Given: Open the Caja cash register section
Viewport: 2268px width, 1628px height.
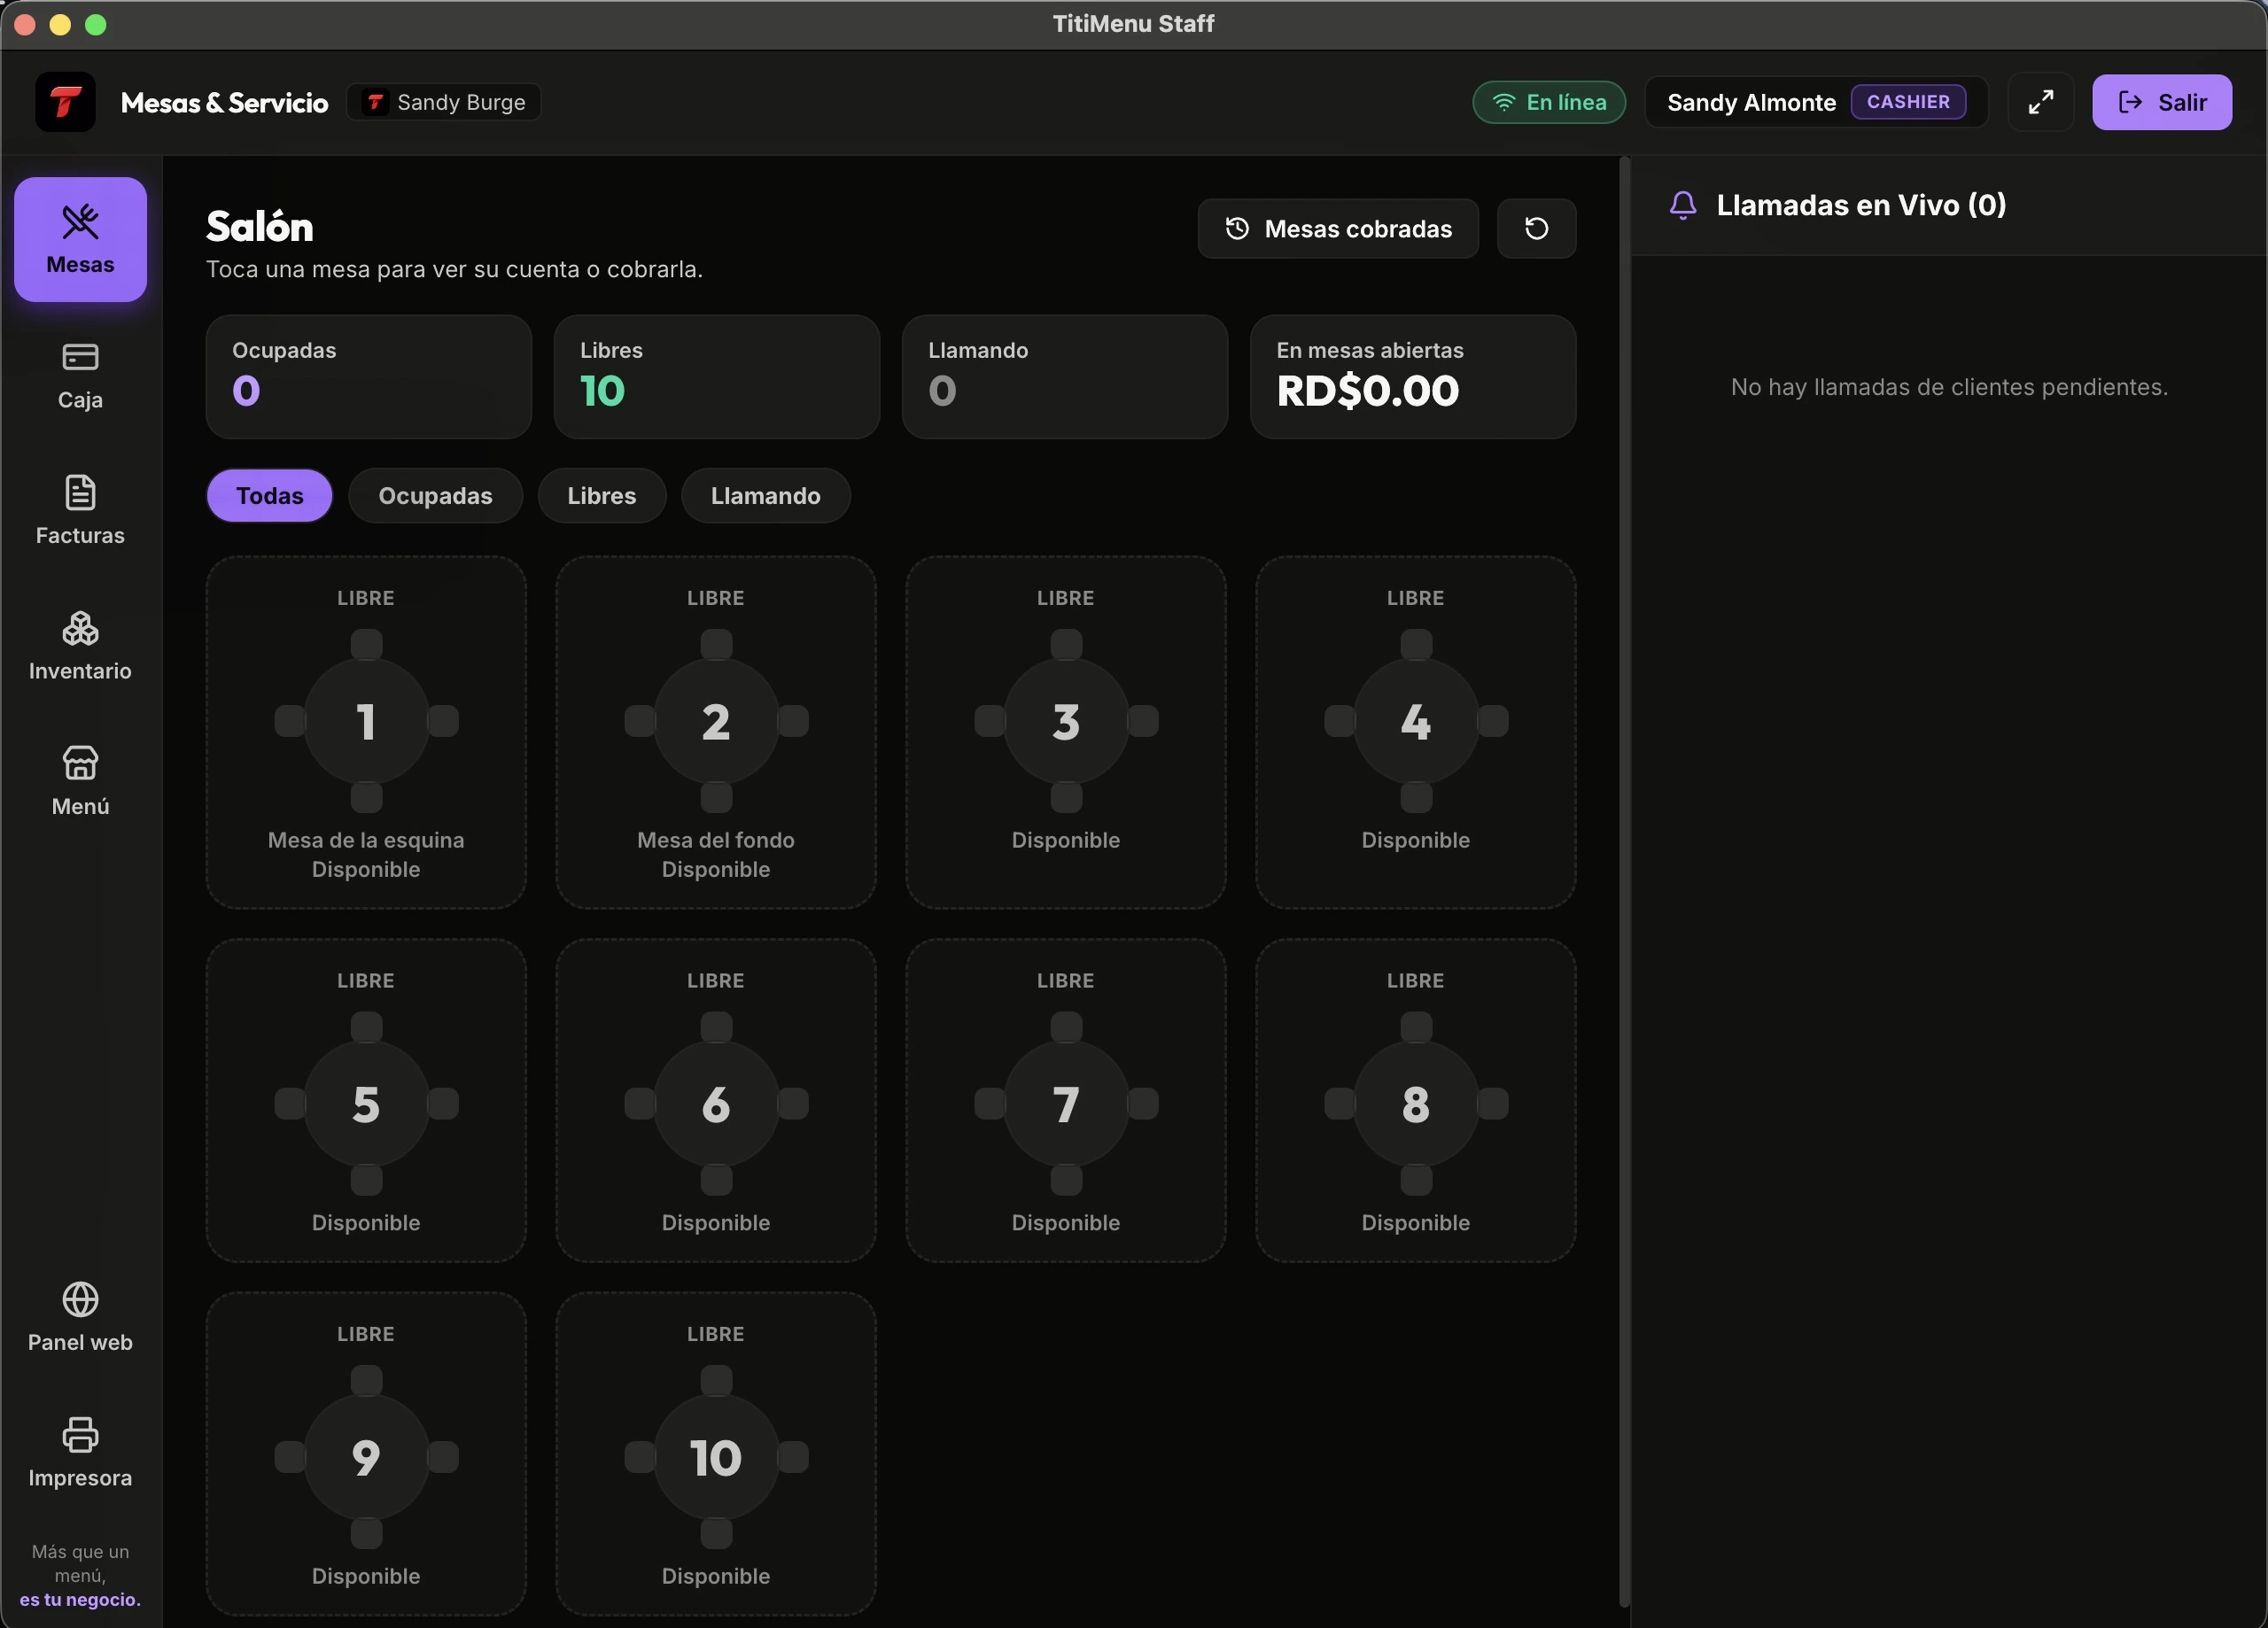Looking at the screenshot, I should (80, 376).
